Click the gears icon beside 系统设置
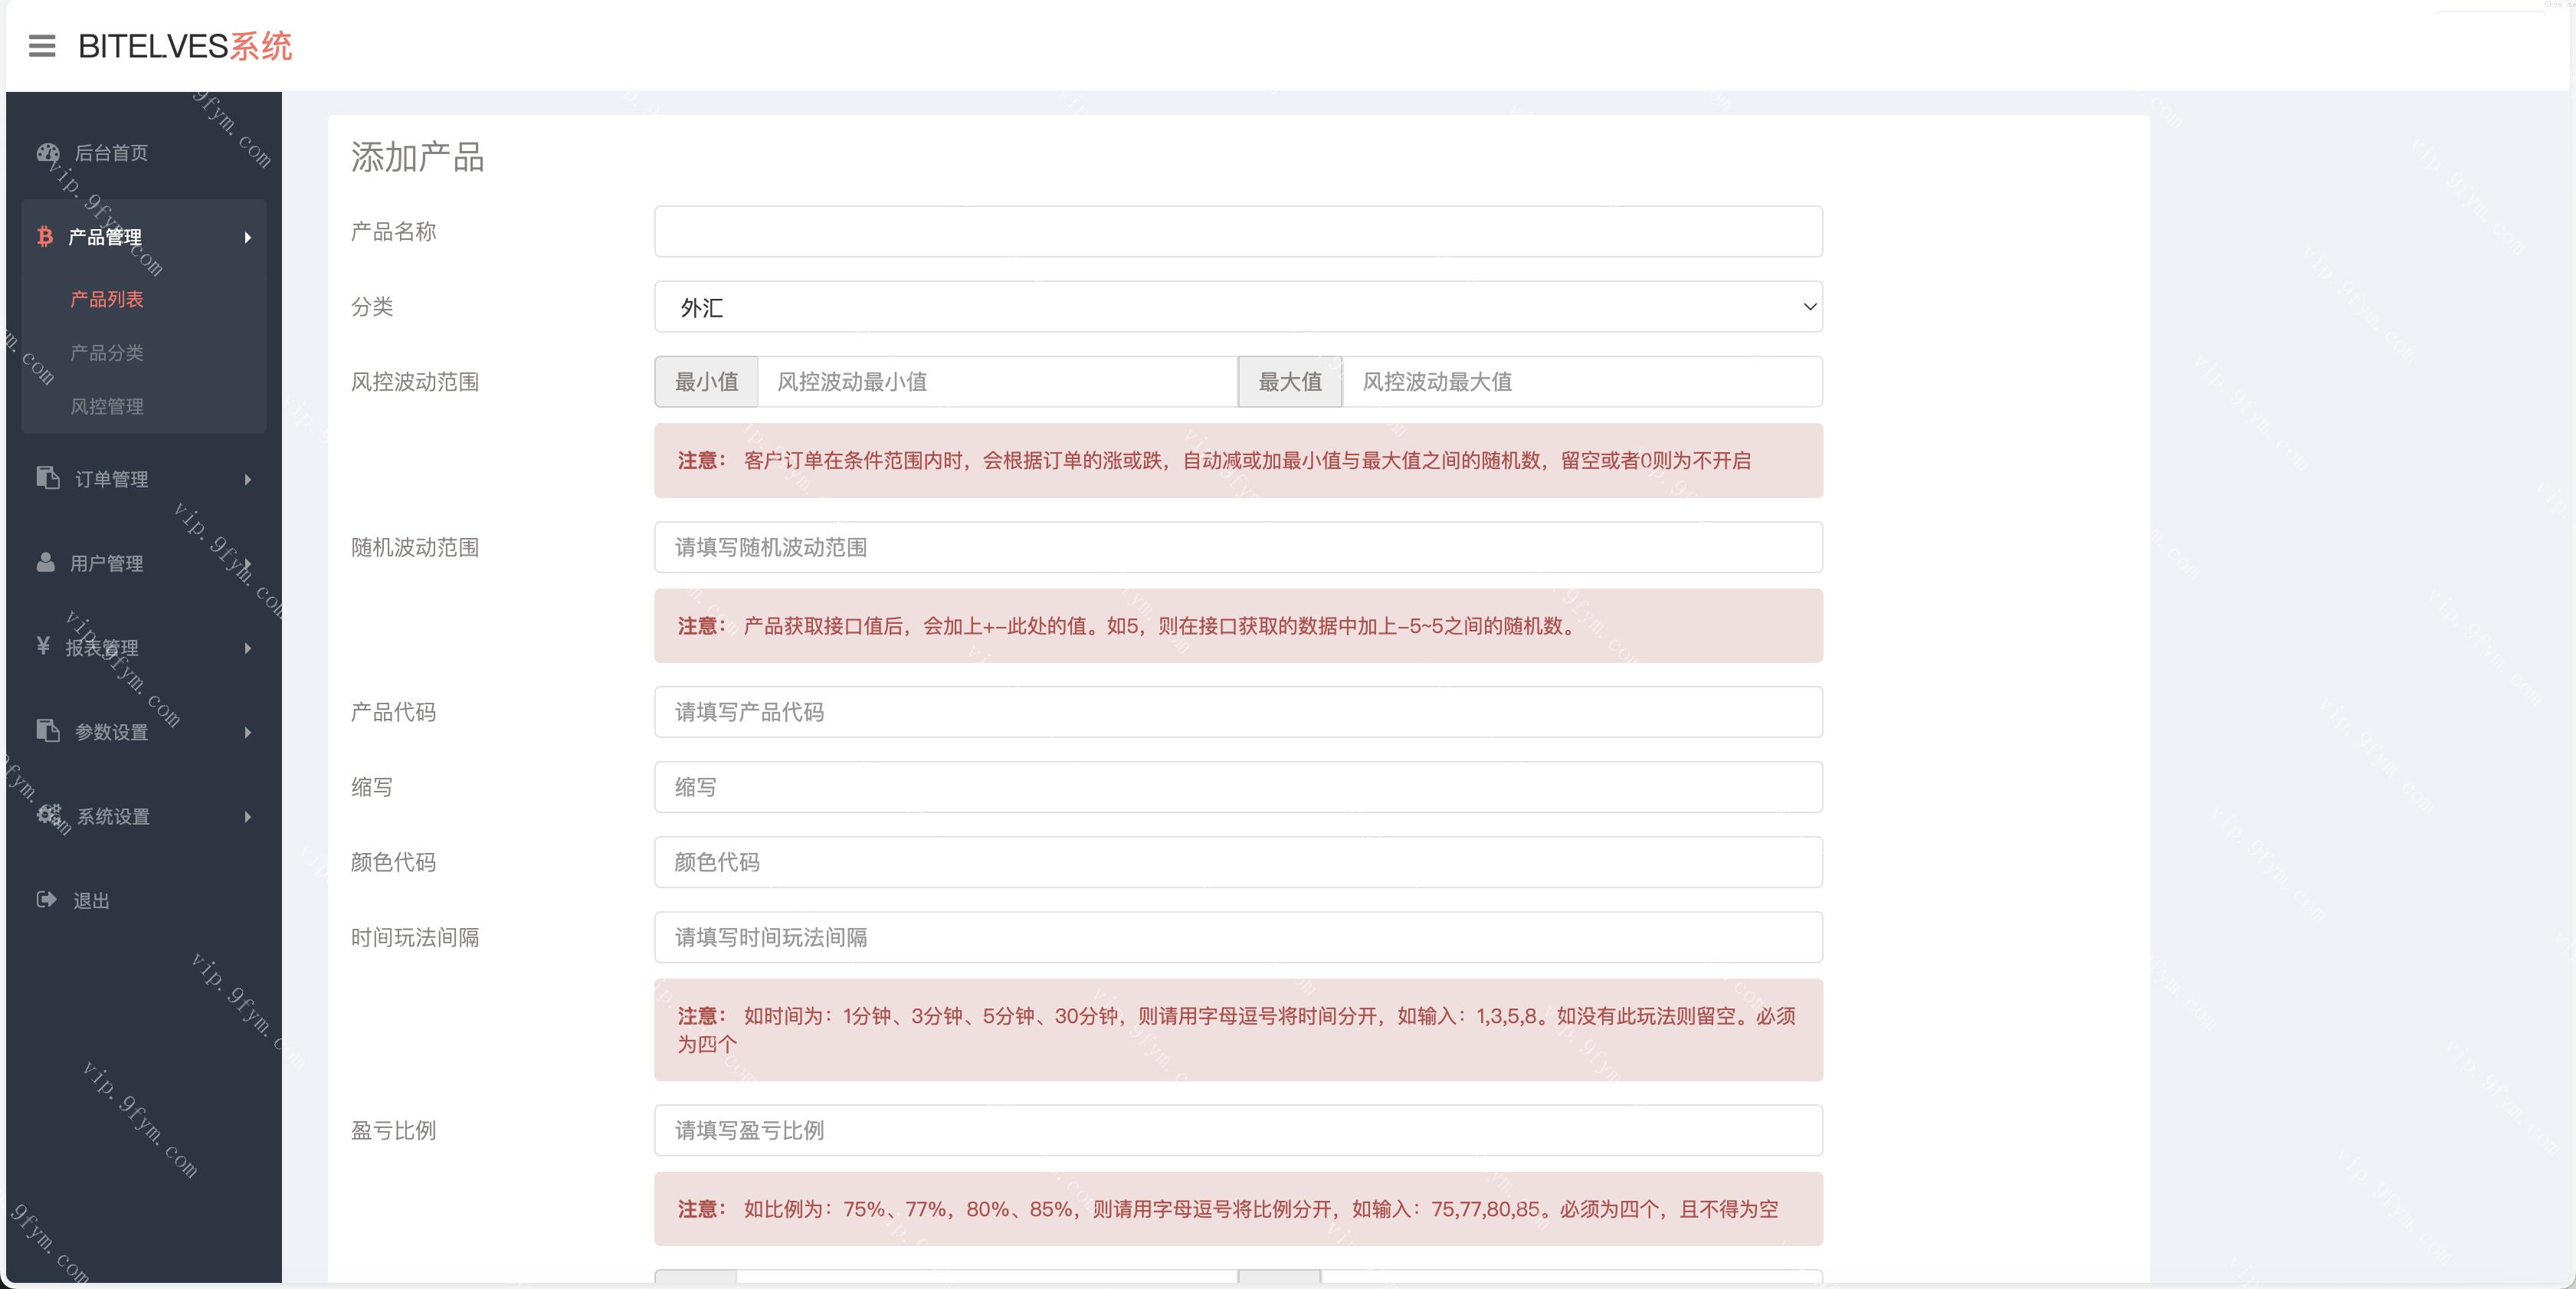2576x1289 pixels. click(49, 815)
